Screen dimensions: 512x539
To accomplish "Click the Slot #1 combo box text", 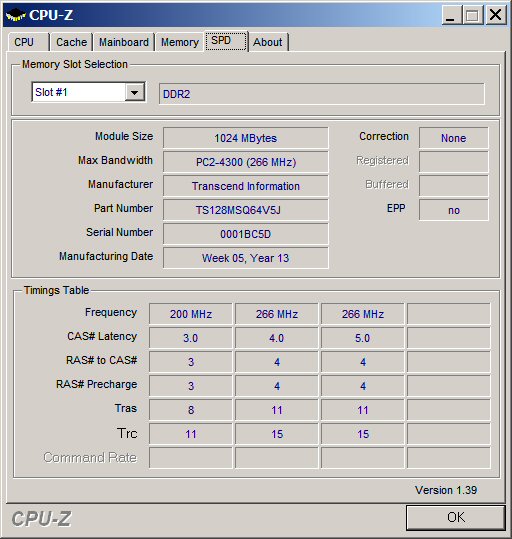I will click(x=51, y=92).
